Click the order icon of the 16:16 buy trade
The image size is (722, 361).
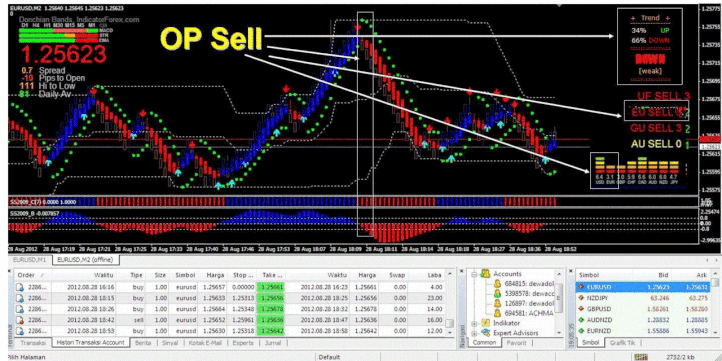tap(20, 287)
